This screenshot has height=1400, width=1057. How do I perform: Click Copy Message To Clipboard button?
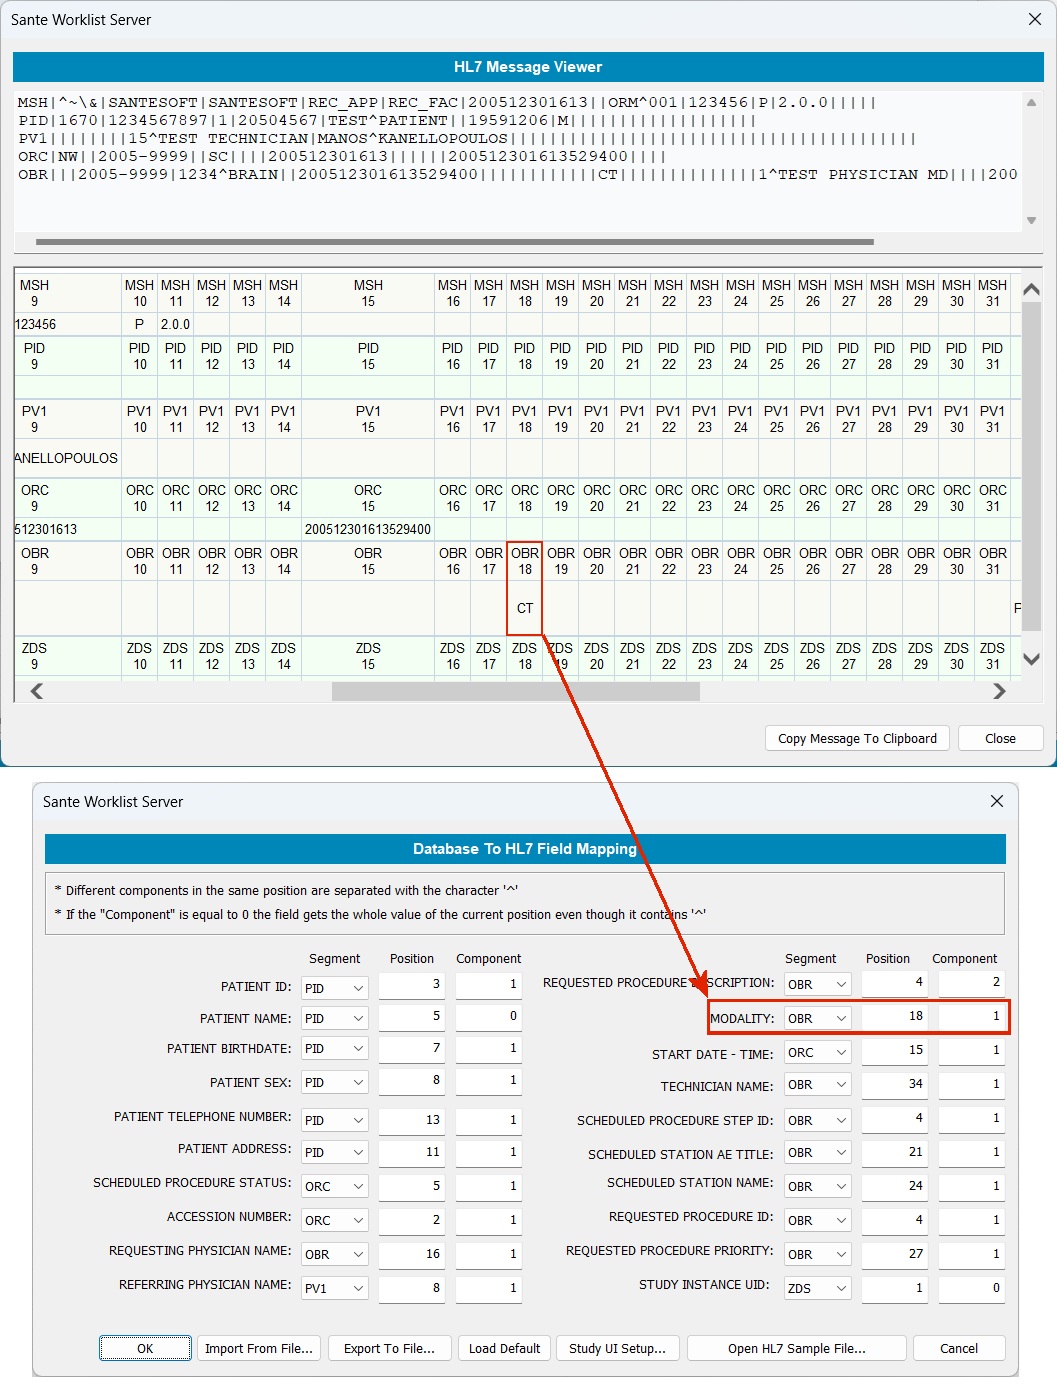tap(857, 738)
